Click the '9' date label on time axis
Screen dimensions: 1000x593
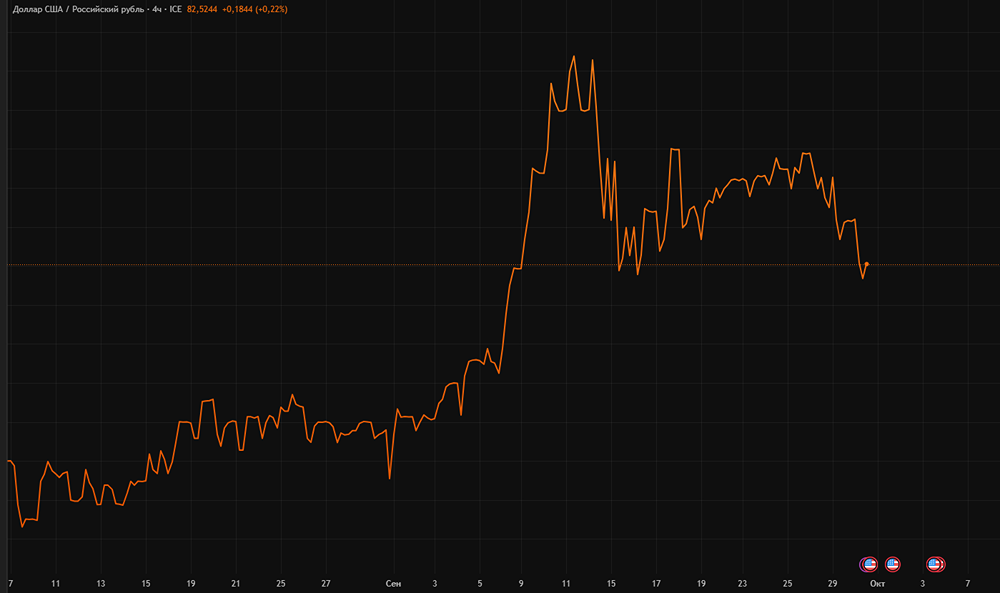(521, 583)
